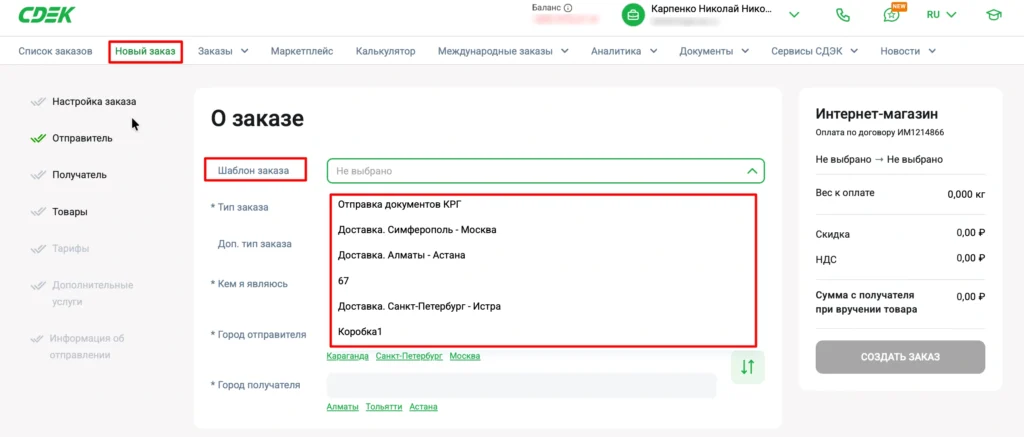Click the balance info icon
Screen dimensions: 1024x437
click(568, 8)
